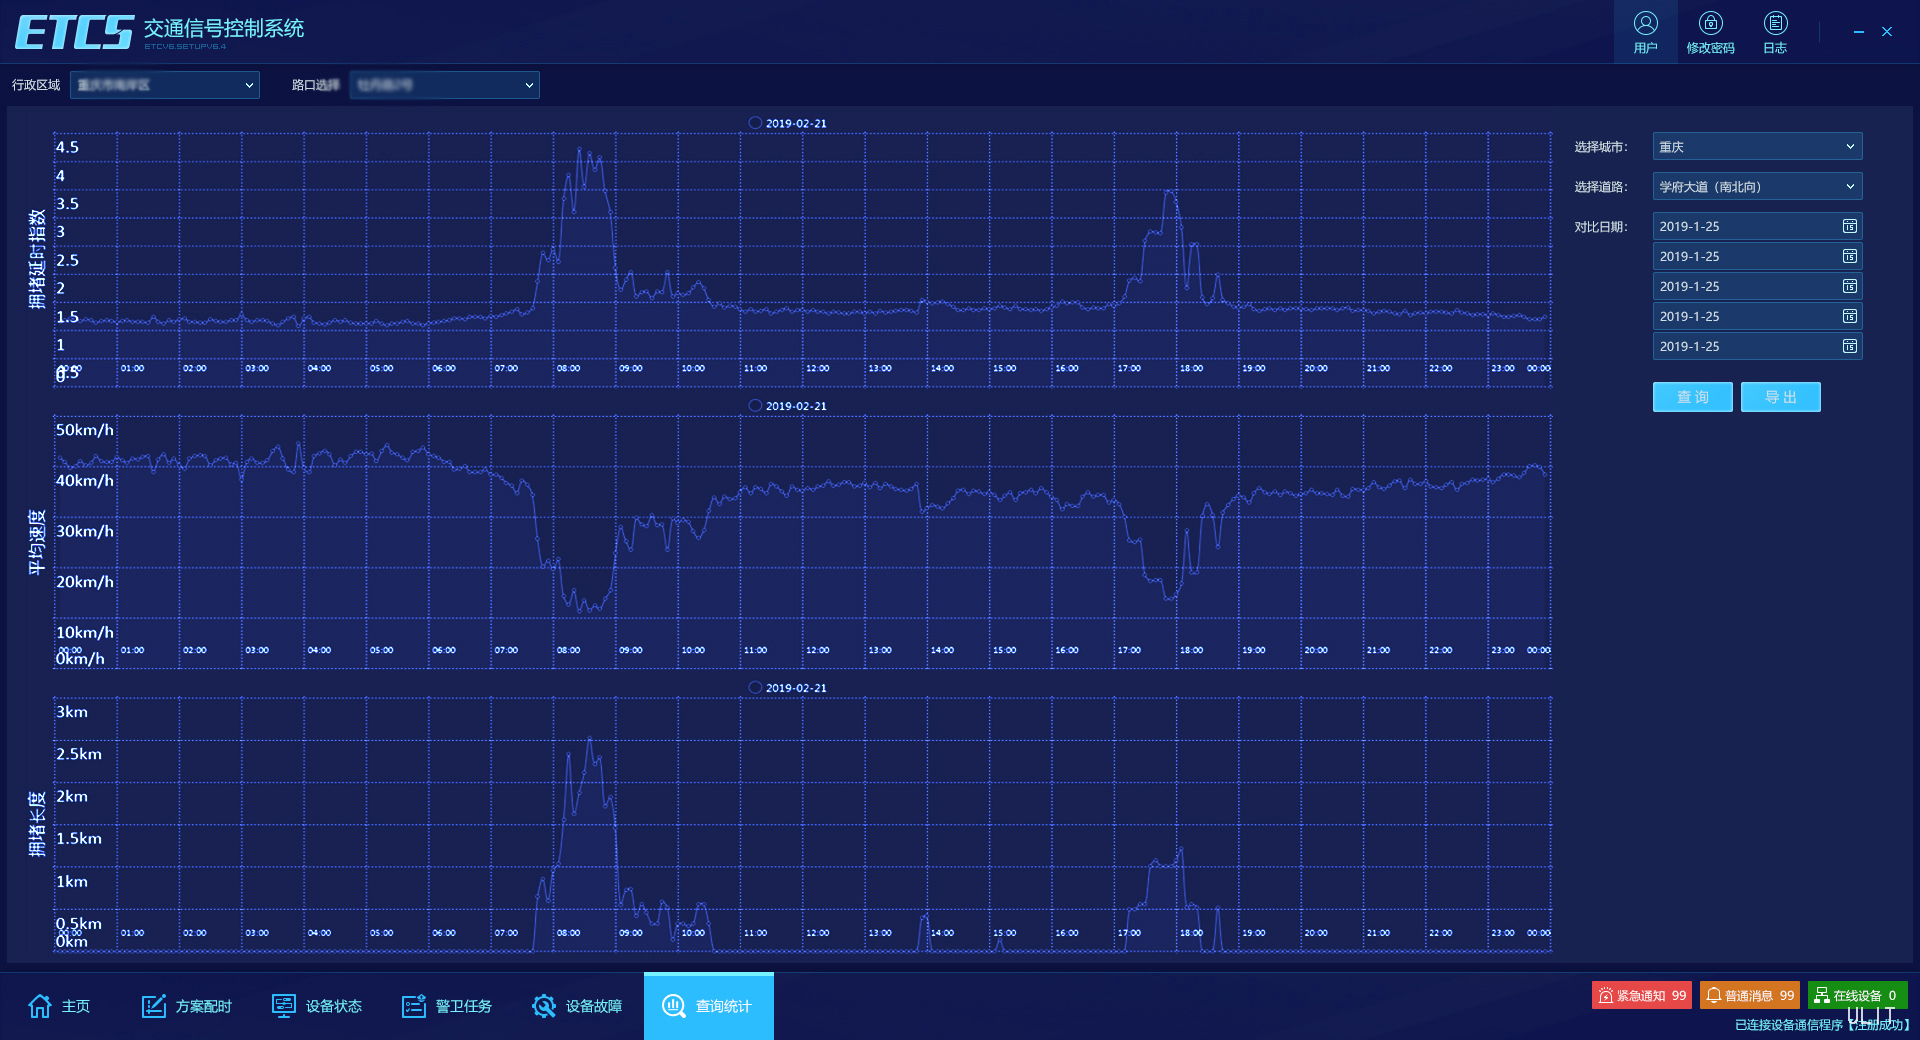Image resolution: width=1920 pixels, height=1040 pixels.
Task: Click the 导出 export button
Action: click(1780, 397)
